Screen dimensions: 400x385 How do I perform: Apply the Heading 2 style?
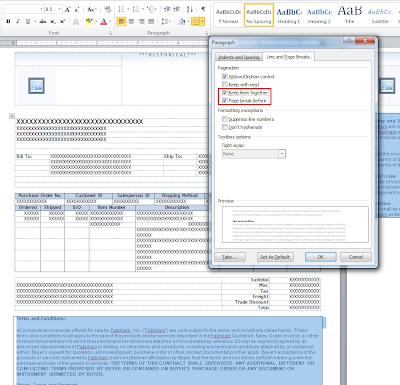click(x=319, y=15)
